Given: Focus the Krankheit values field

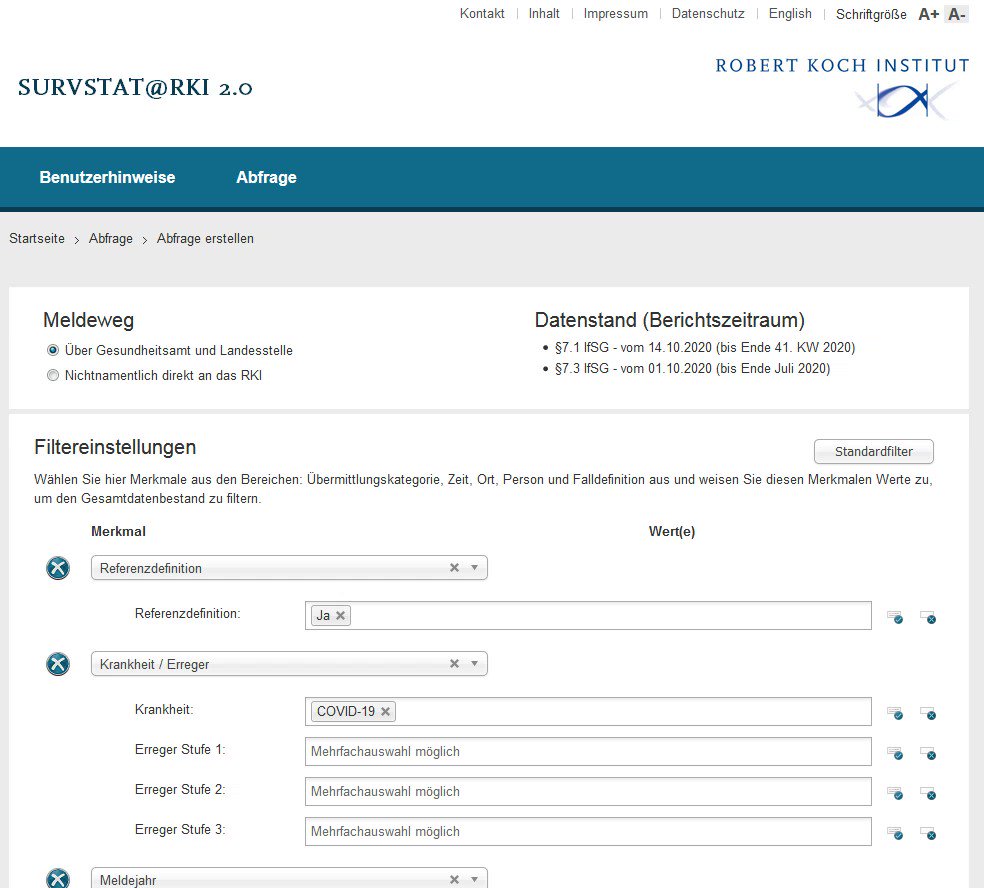Looking at the screenshot, I should click(x=588, y=712).
